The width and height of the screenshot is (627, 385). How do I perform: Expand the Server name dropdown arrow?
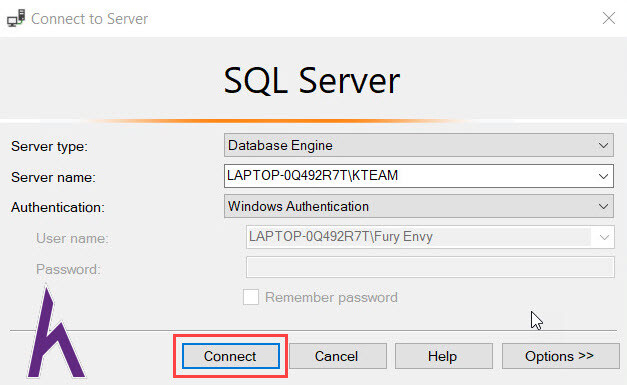point(603,176)
